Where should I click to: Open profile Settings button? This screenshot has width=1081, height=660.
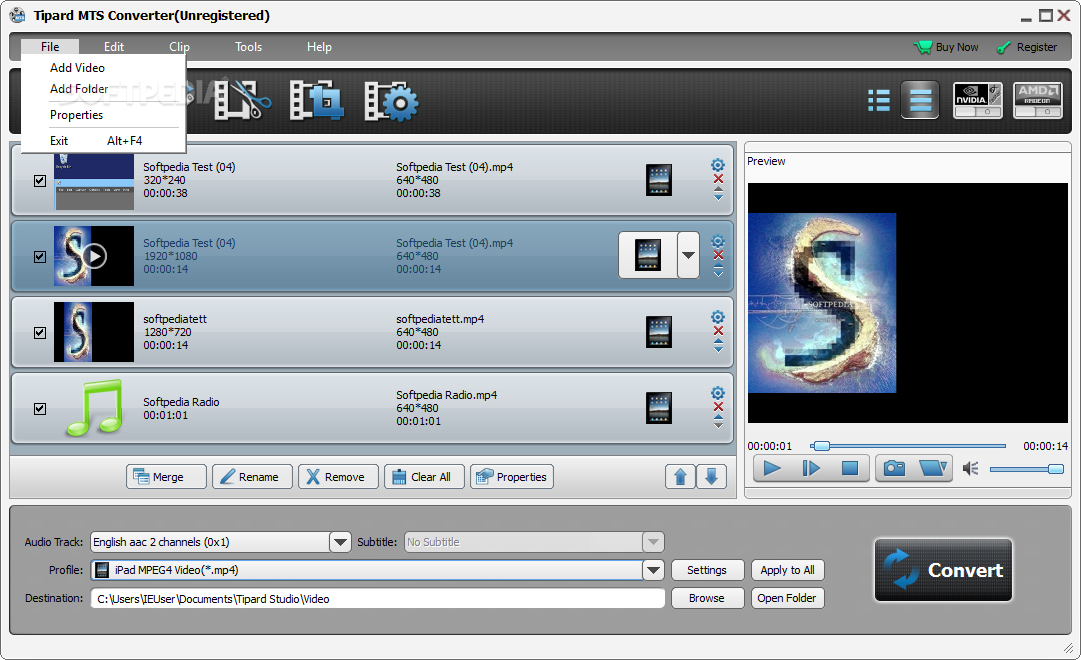[x=707, y=570]
